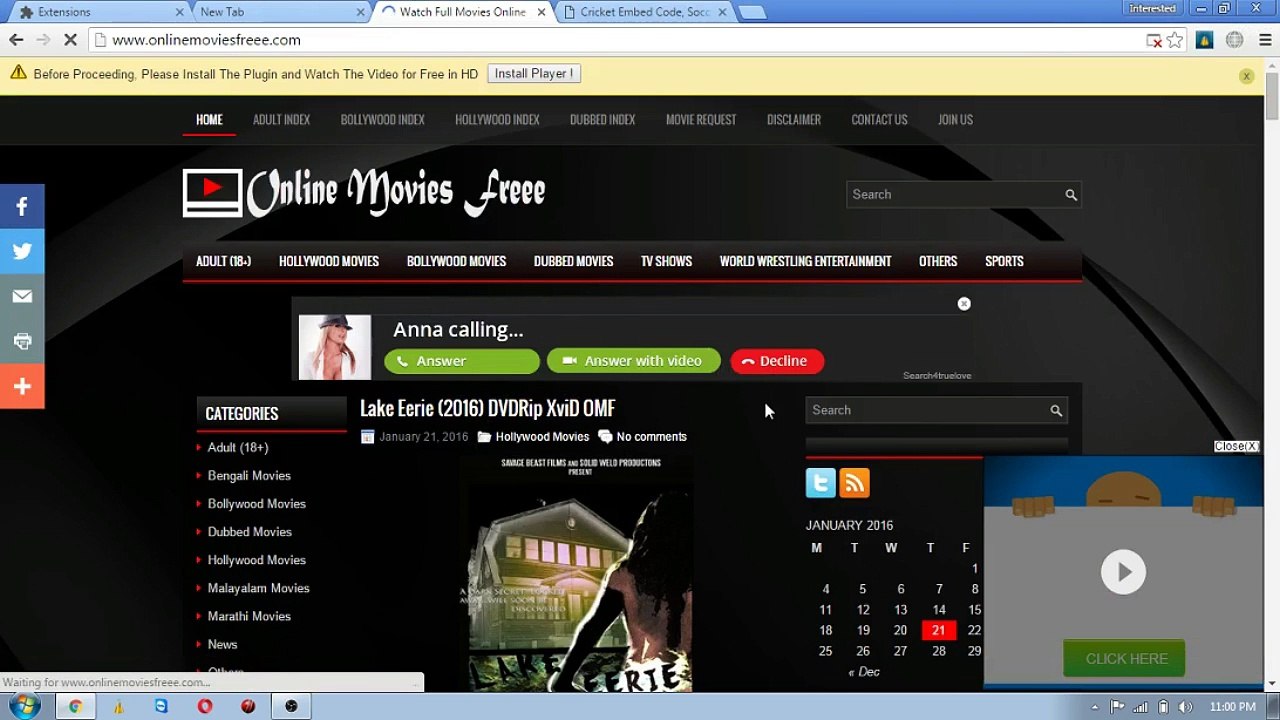Go to previous month via « Dec
Screen dimensions: 1280x720
click(864, 672)
